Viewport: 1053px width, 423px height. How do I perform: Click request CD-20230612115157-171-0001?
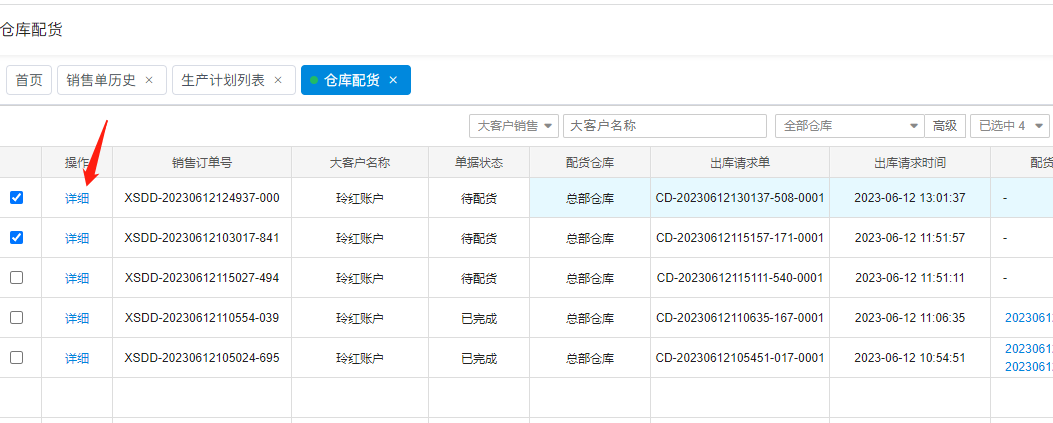point(740,238)
